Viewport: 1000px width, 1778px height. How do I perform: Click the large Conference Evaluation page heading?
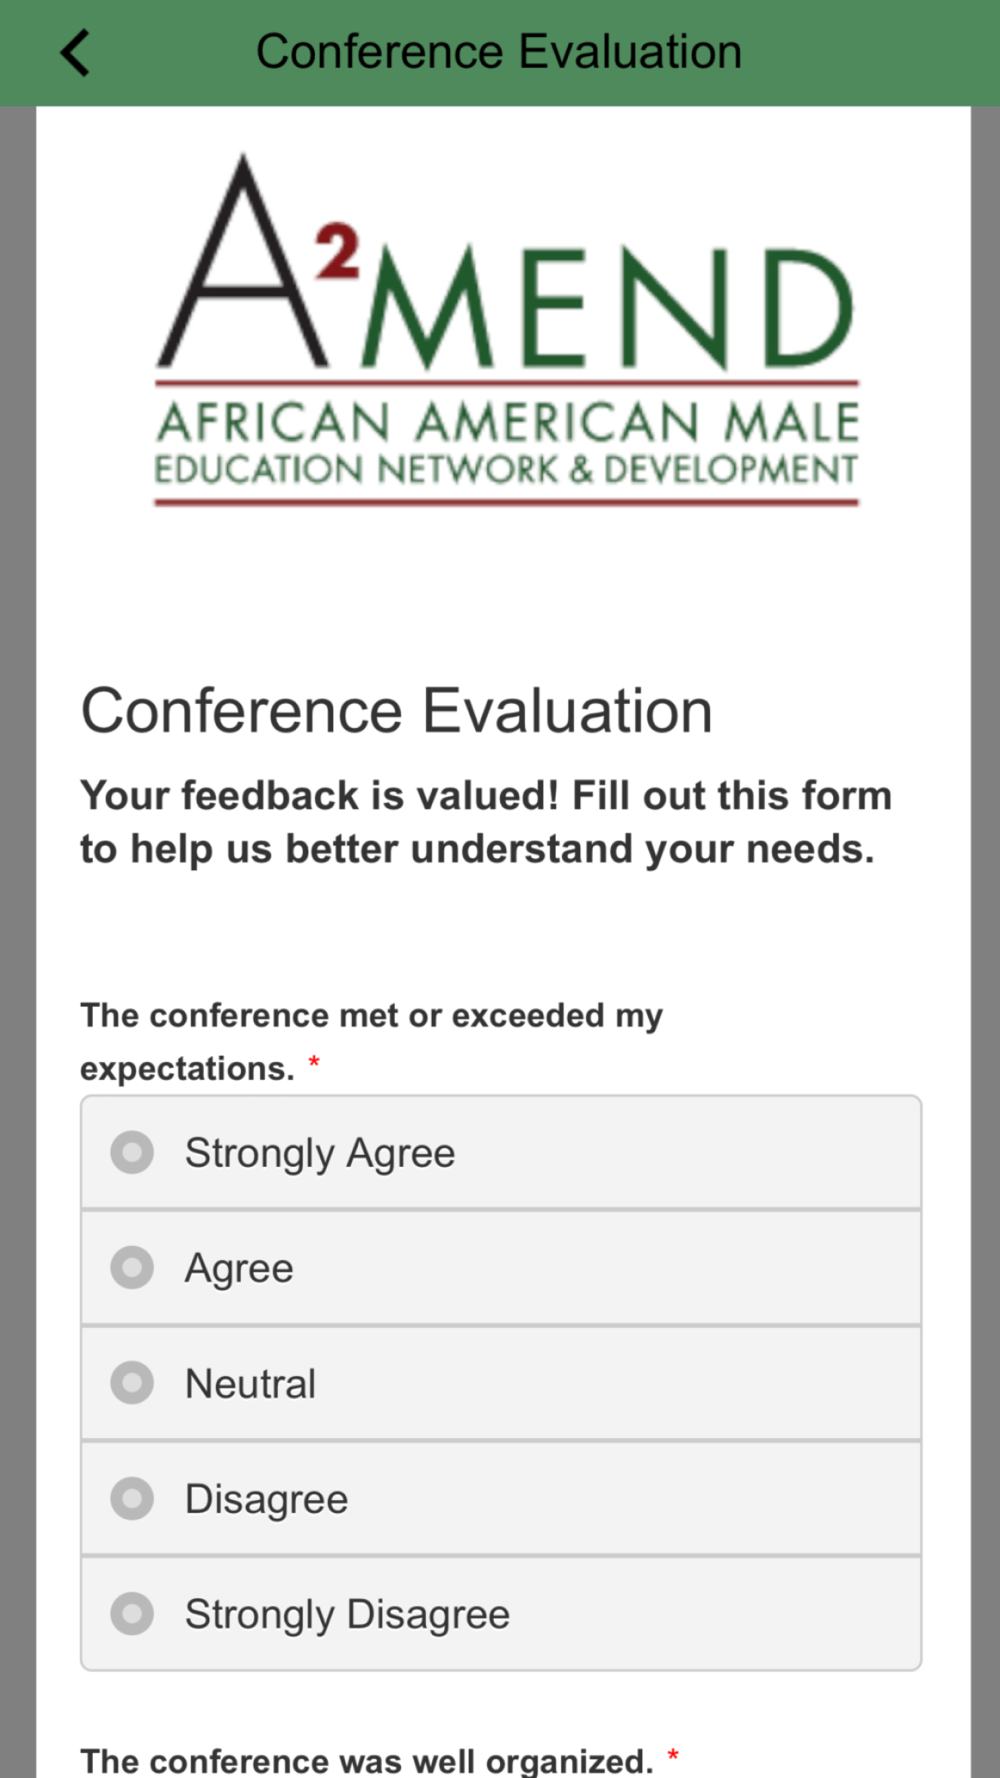396,711
